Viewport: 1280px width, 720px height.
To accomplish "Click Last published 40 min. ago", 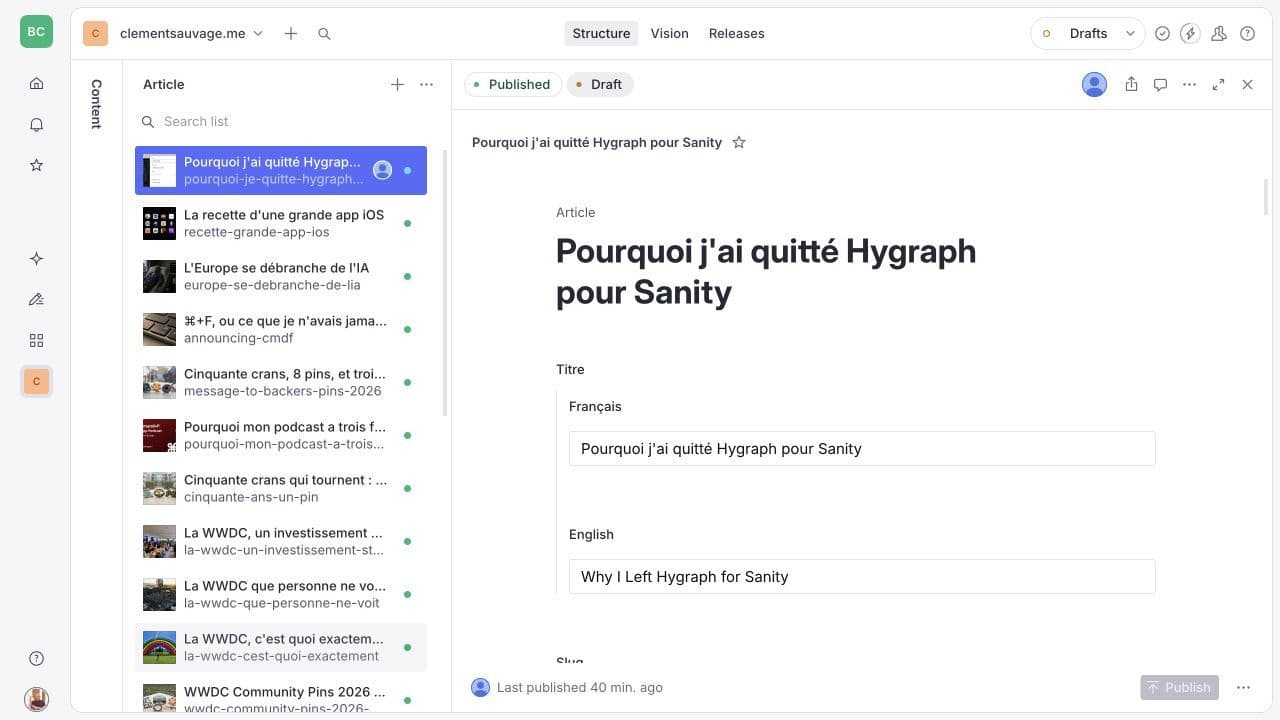I will click(x=579, y=687).
